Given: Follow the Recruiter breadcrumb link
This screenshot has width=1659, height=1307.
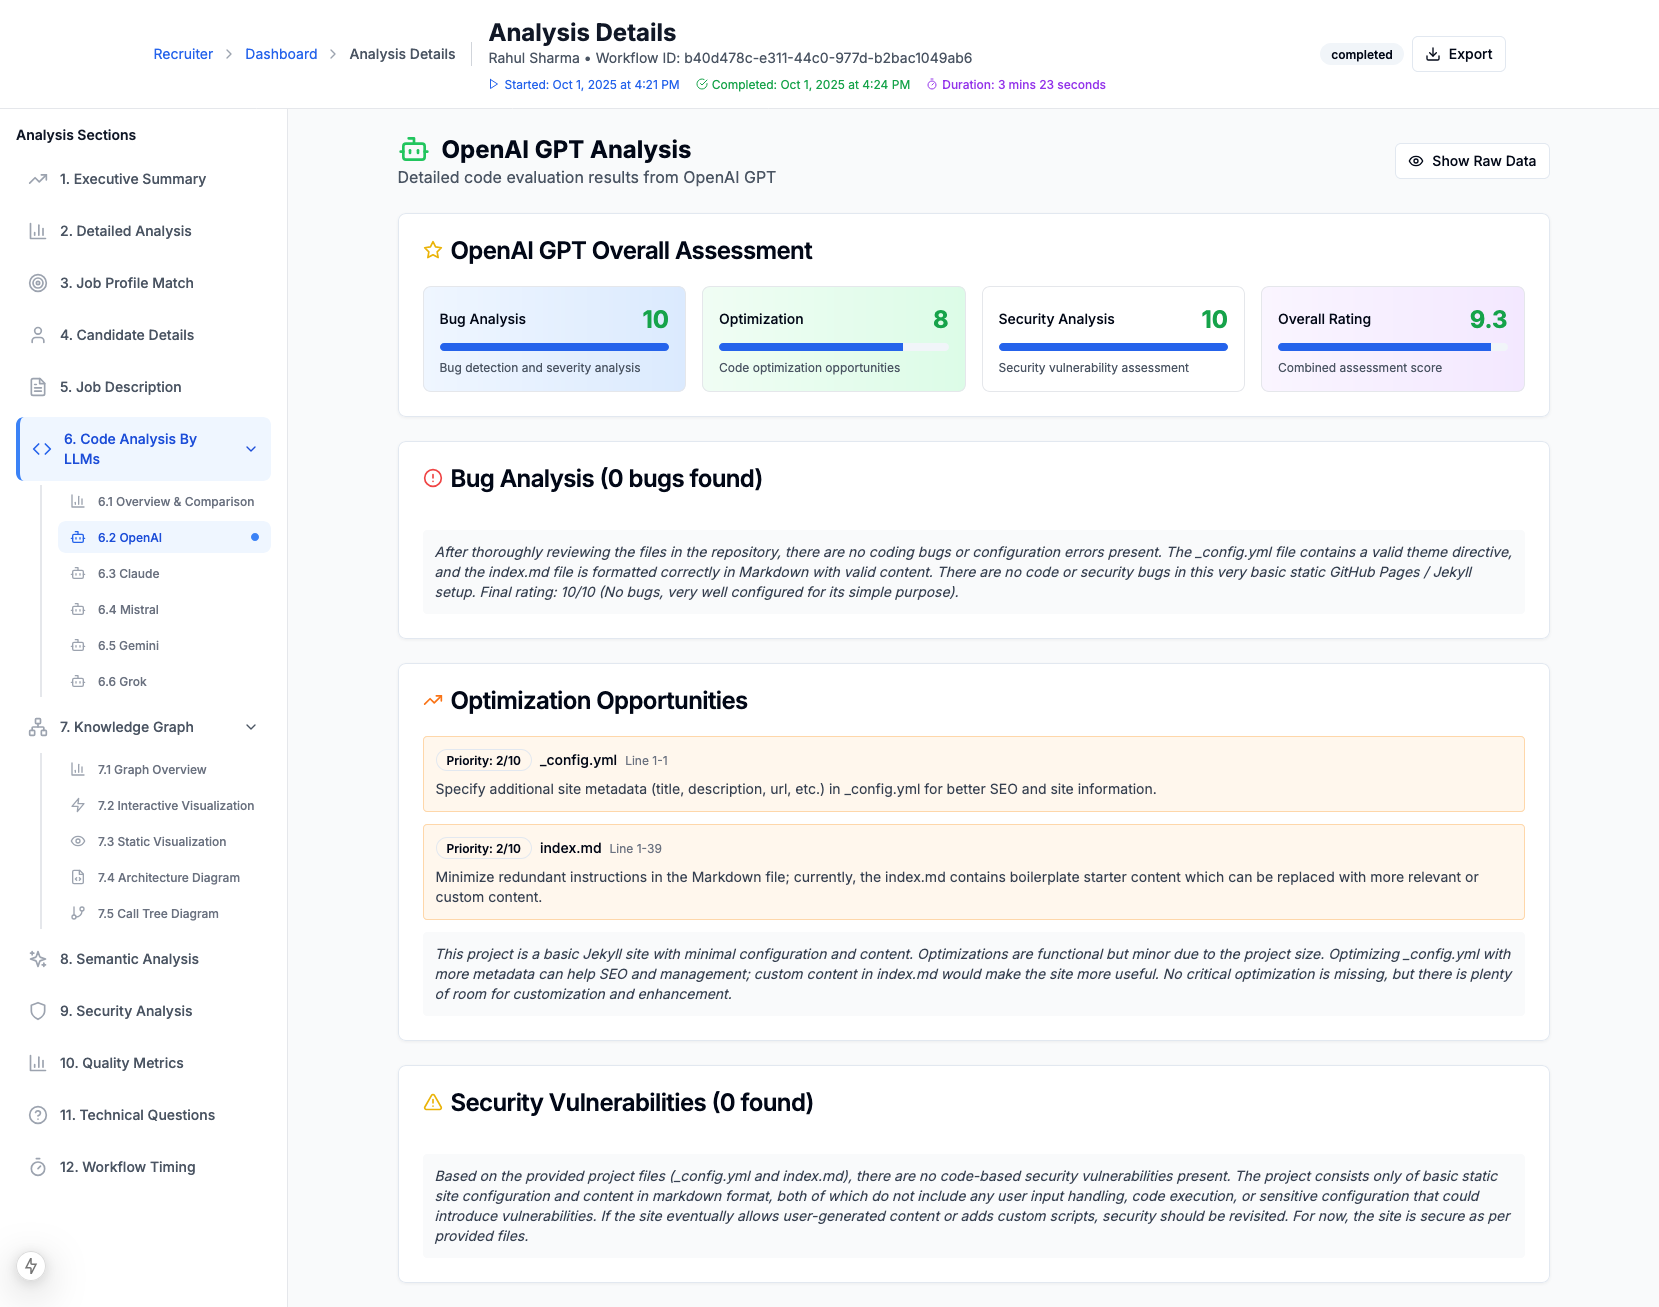Looking at the screenshot, I should coord(183,54).
